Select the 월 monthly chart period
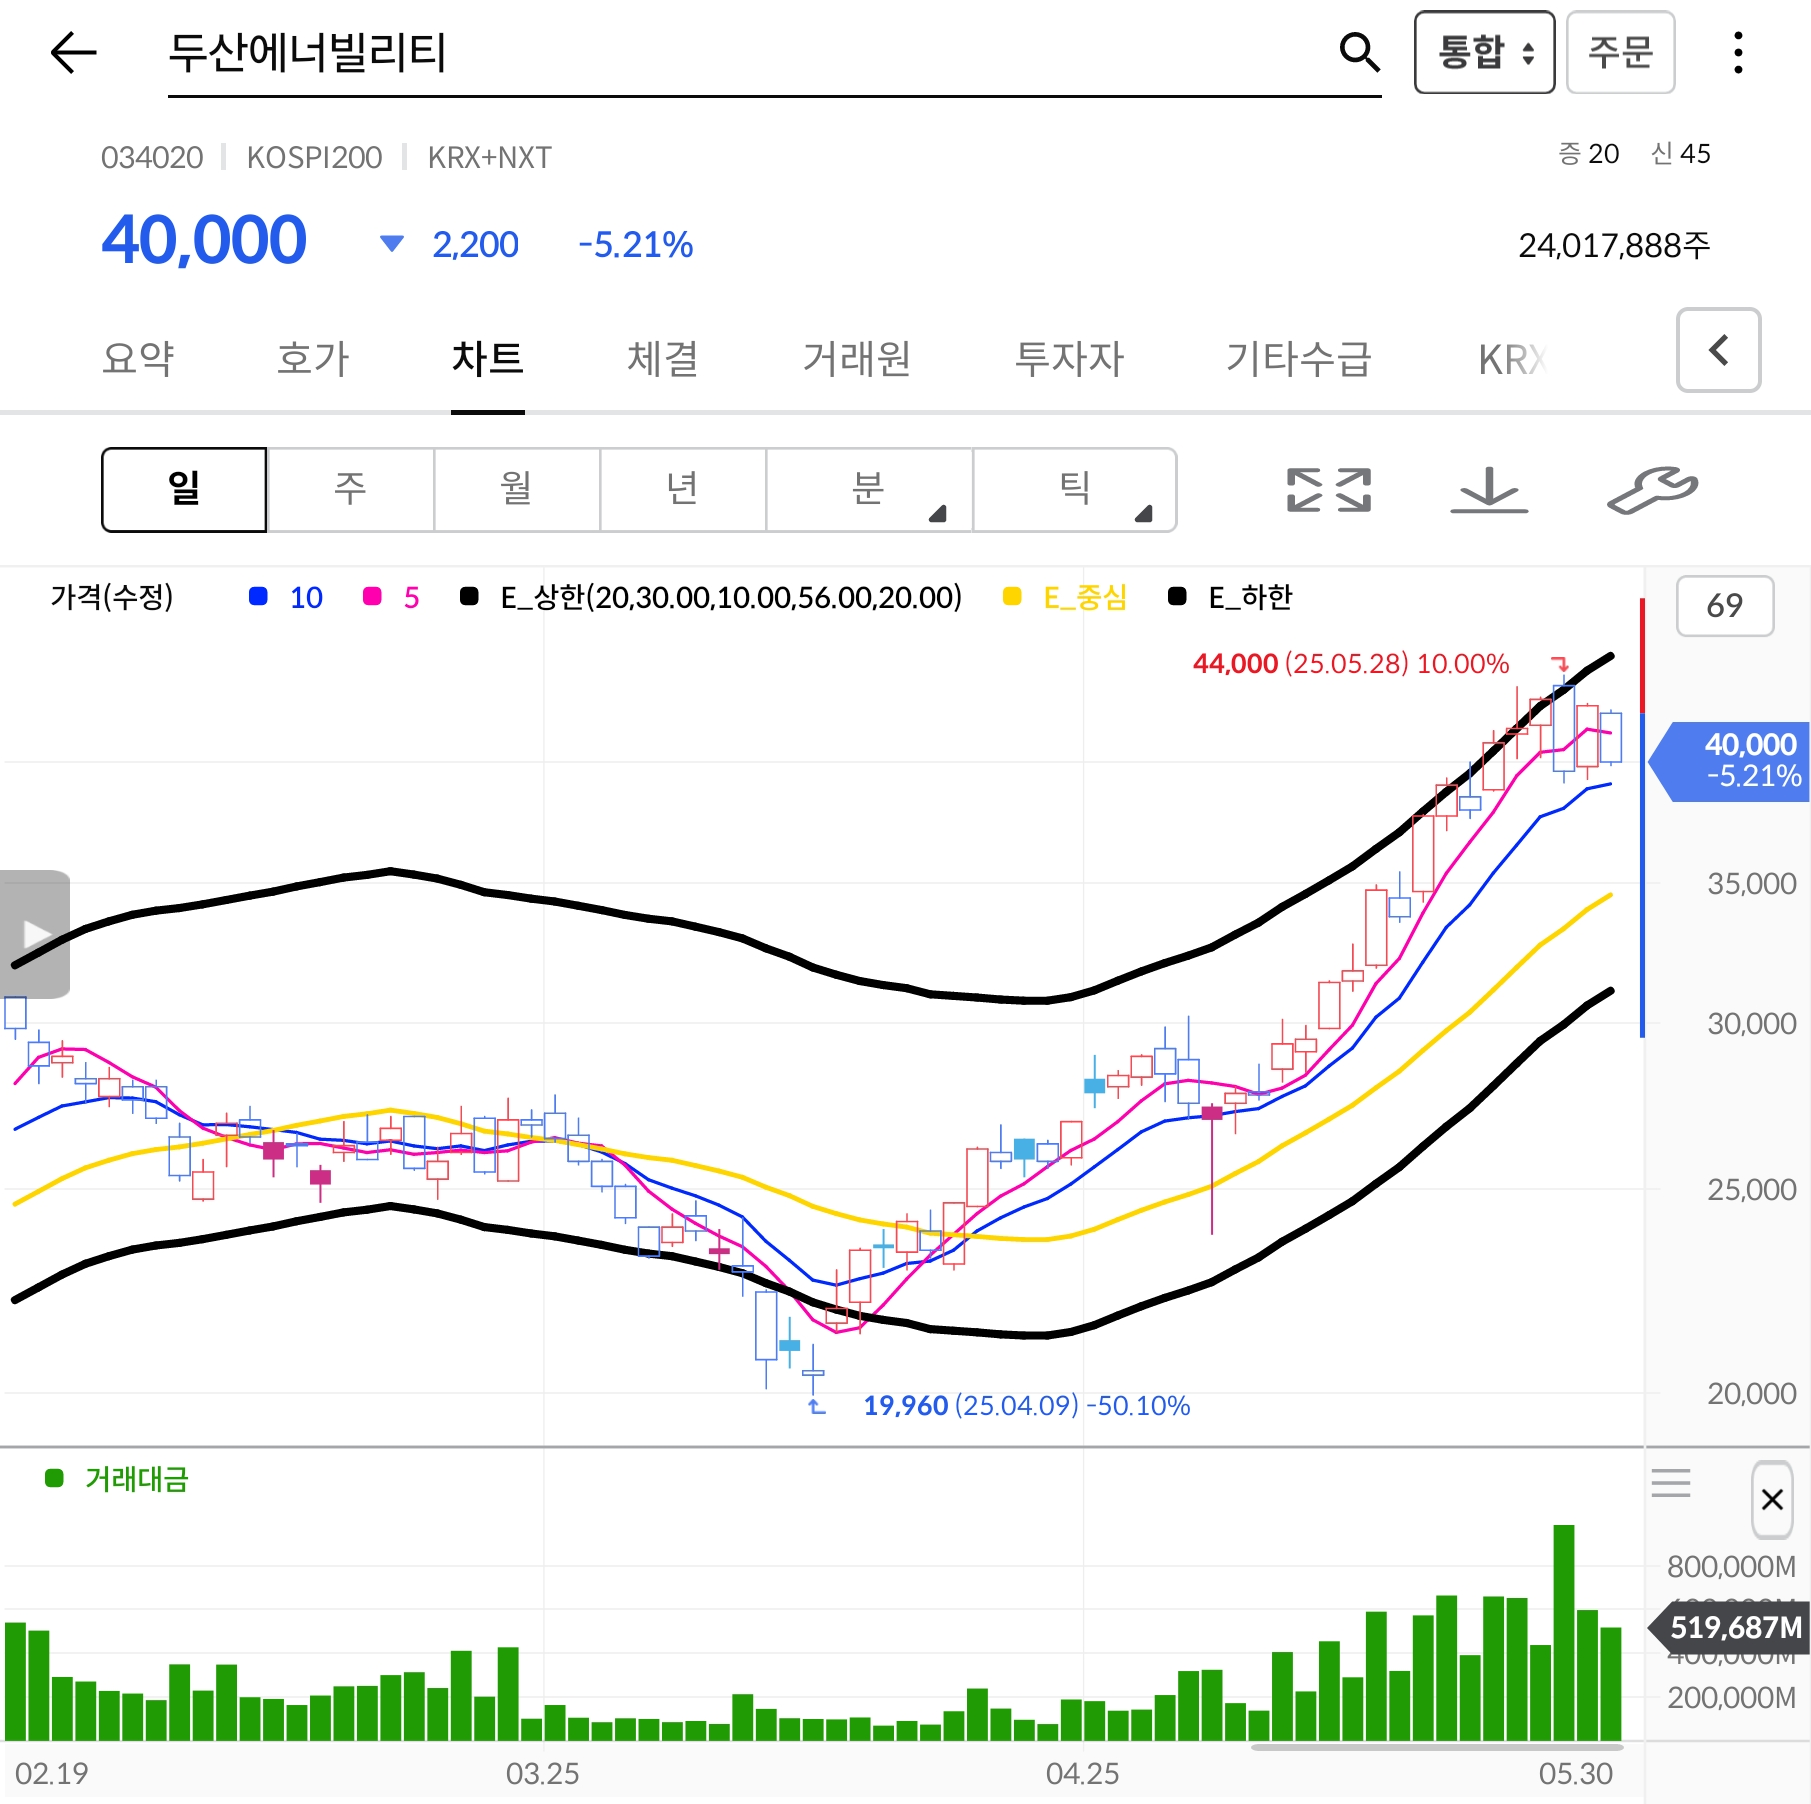 [516, 490]
